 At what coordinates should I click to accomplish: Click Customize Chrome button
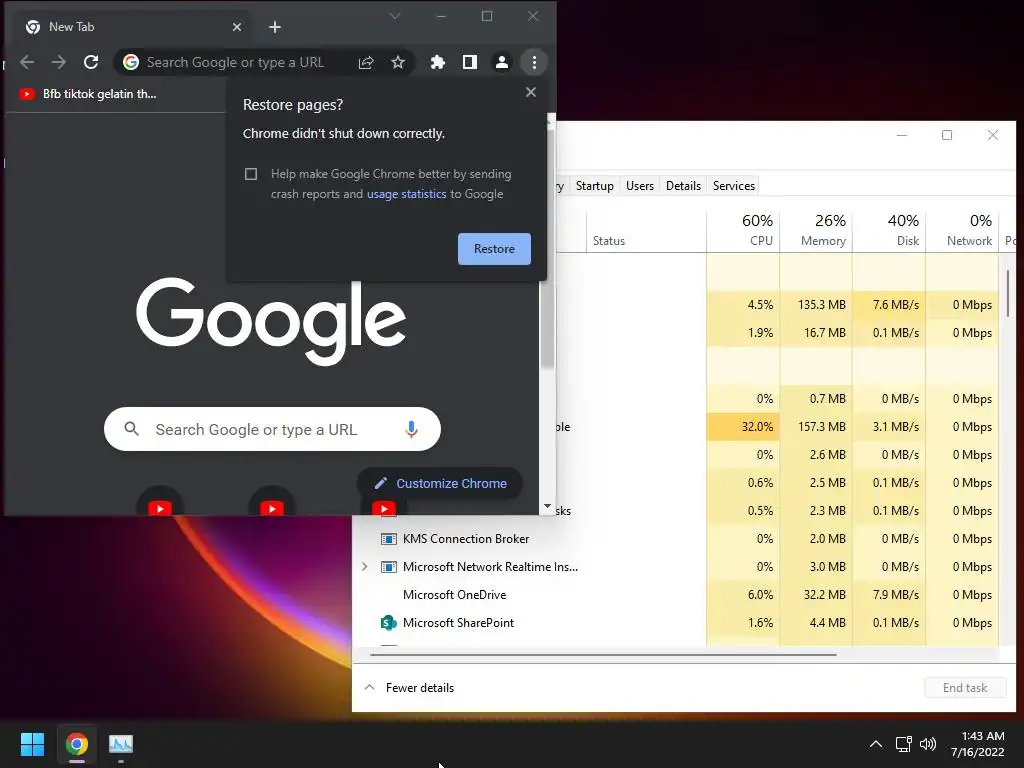[440, 483]
